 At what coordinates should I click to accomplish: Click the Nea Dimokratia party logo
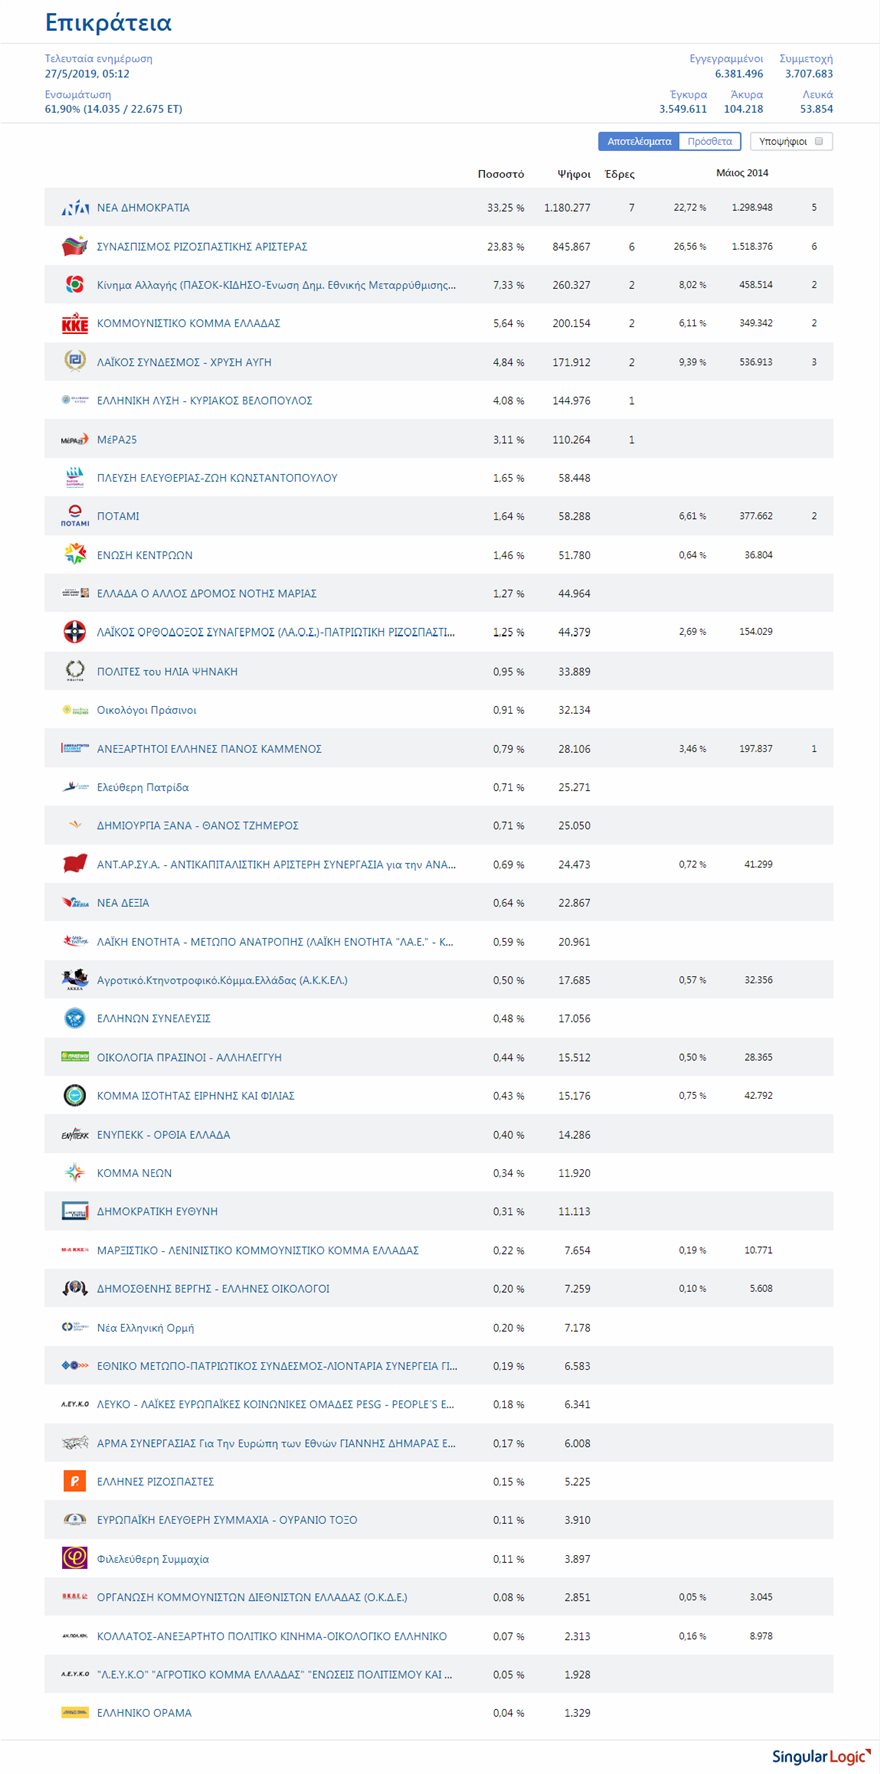point(75,208)
